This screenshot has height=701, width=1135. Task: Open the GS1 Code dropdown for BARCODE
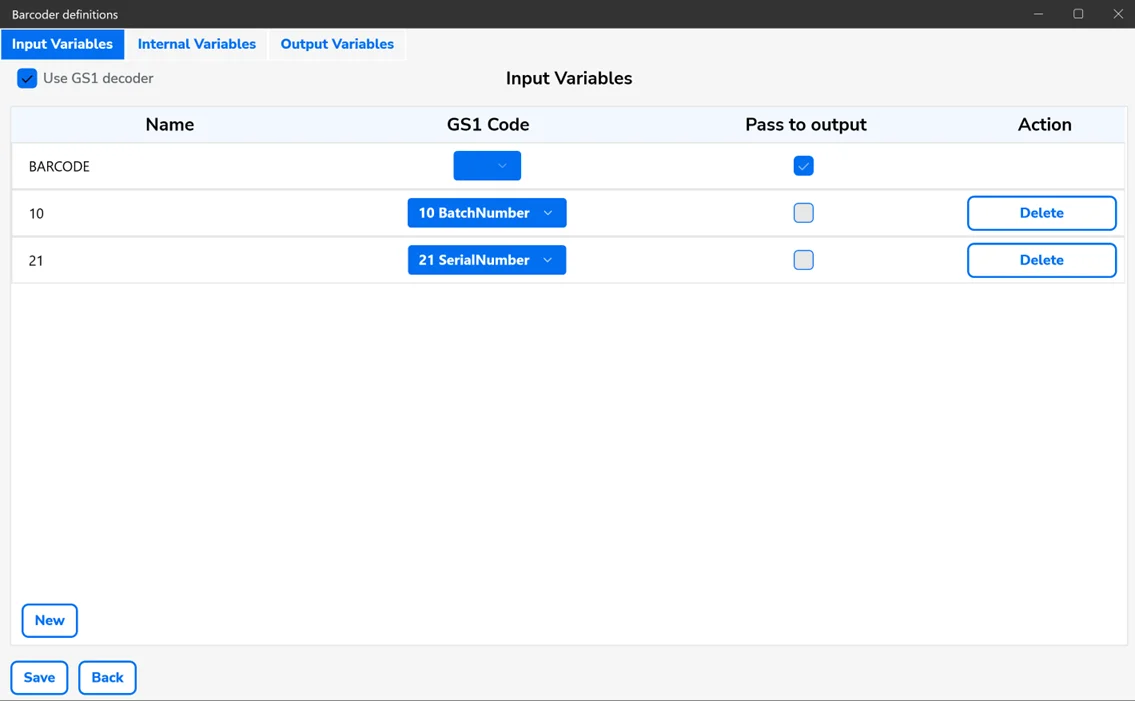[x=487, y=165]
